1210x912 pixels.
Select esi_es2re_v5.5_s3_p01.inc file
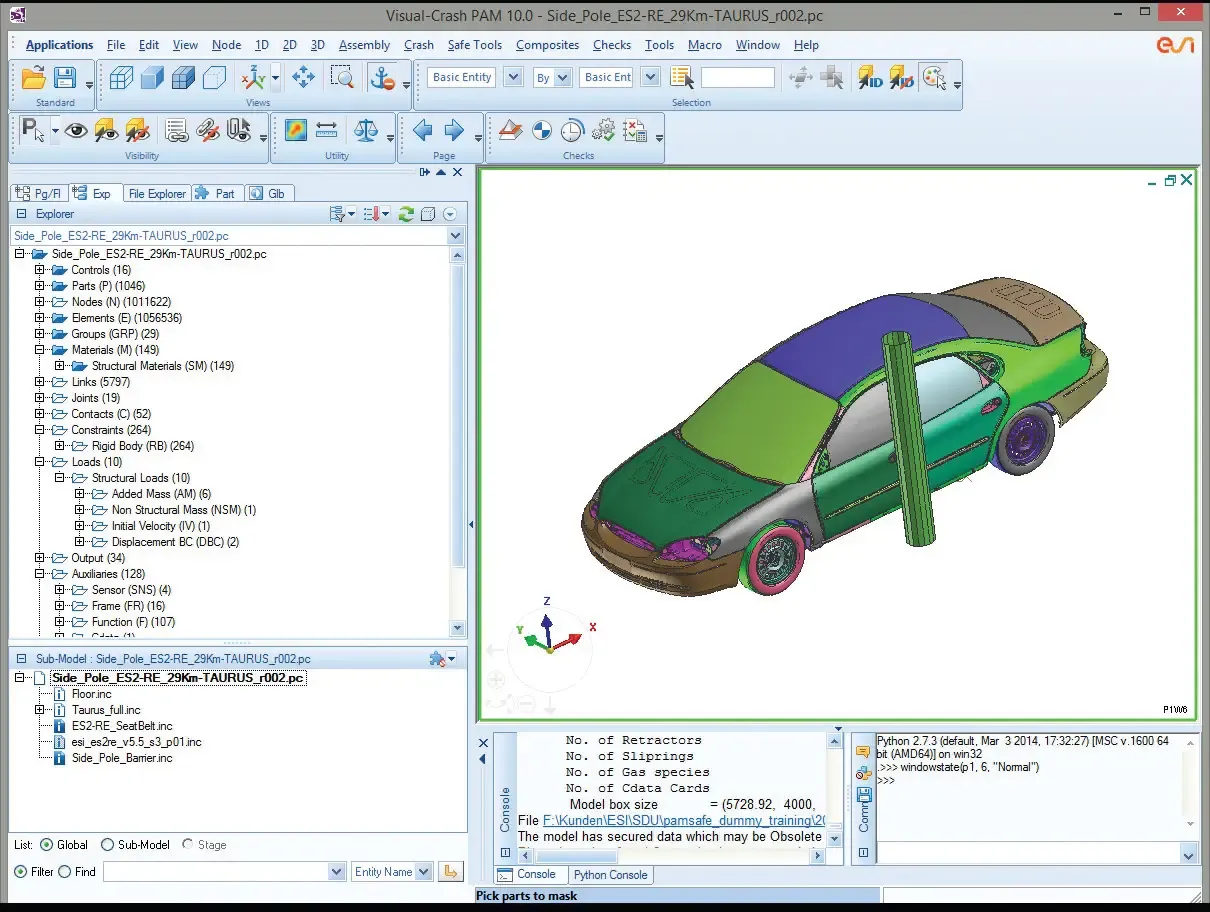[137, 742]
